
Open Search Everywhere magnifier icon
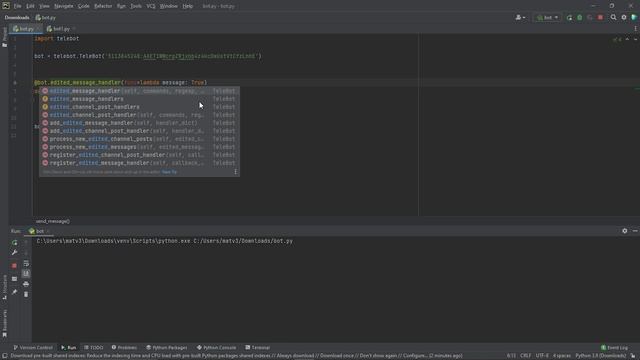coord(613,18)
